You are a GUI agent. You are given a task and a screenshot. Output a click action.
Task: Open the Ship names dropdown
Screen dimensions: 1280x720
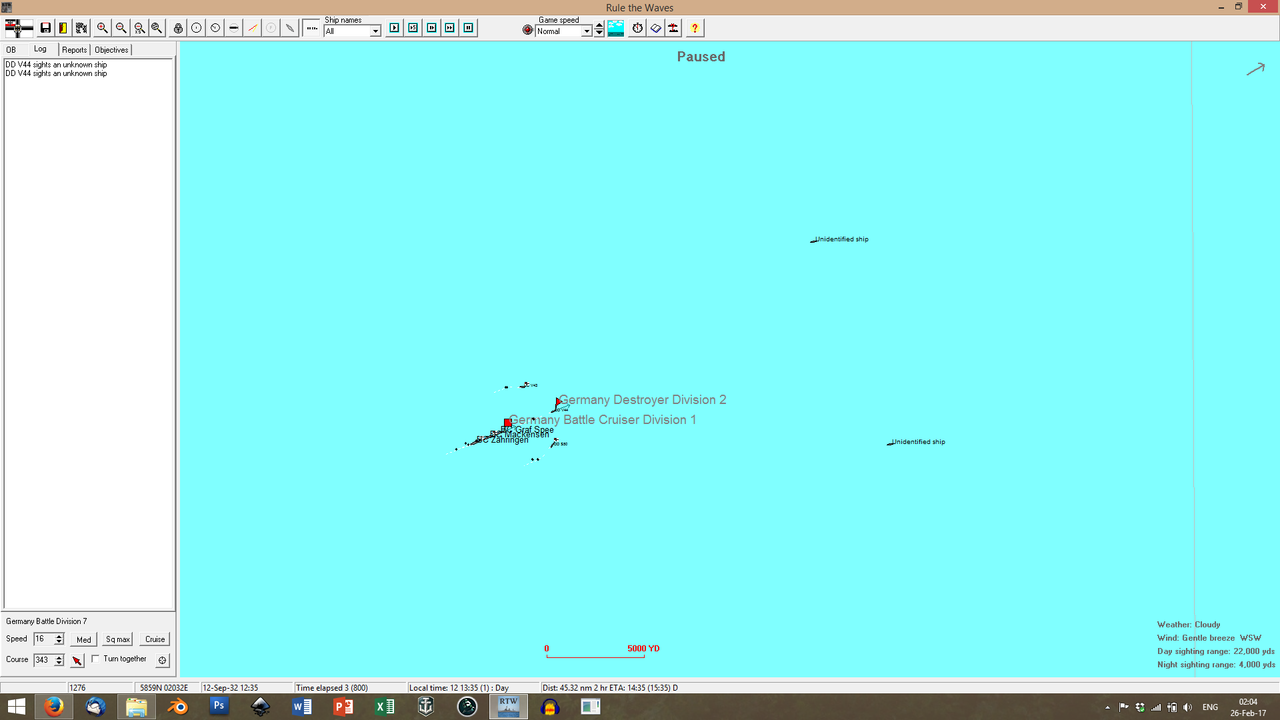376,31
